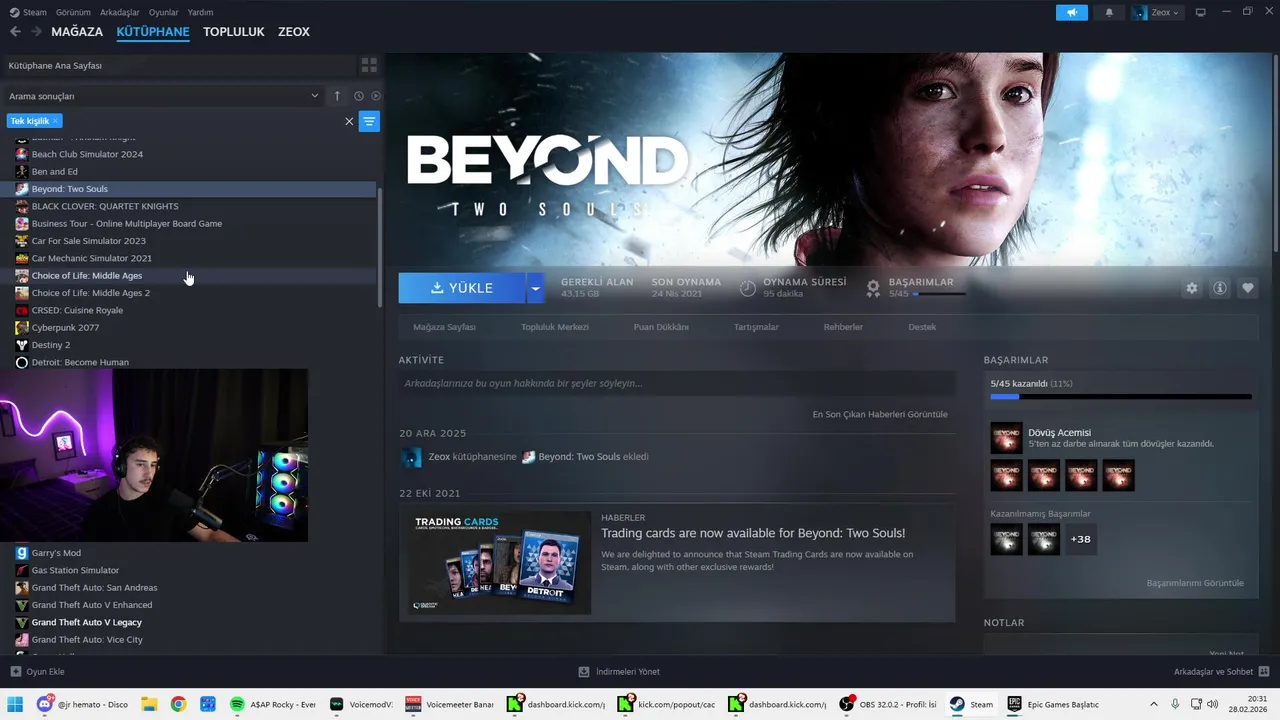Click the achievements progress bar
This screenshot has height=720, width=1280.
(x=1121, y=397)
